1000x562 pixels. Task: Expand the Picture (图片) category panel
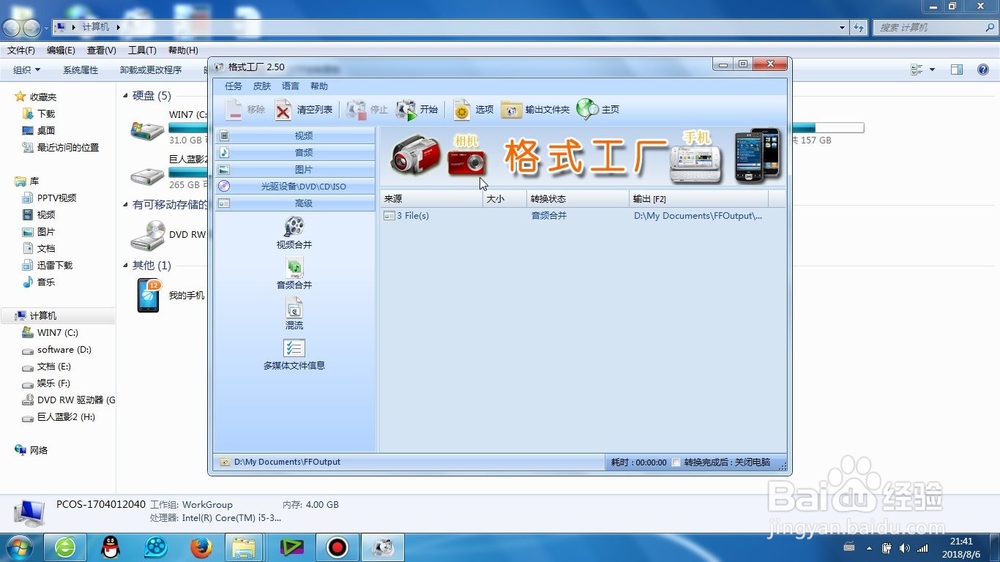click(295, 170)
